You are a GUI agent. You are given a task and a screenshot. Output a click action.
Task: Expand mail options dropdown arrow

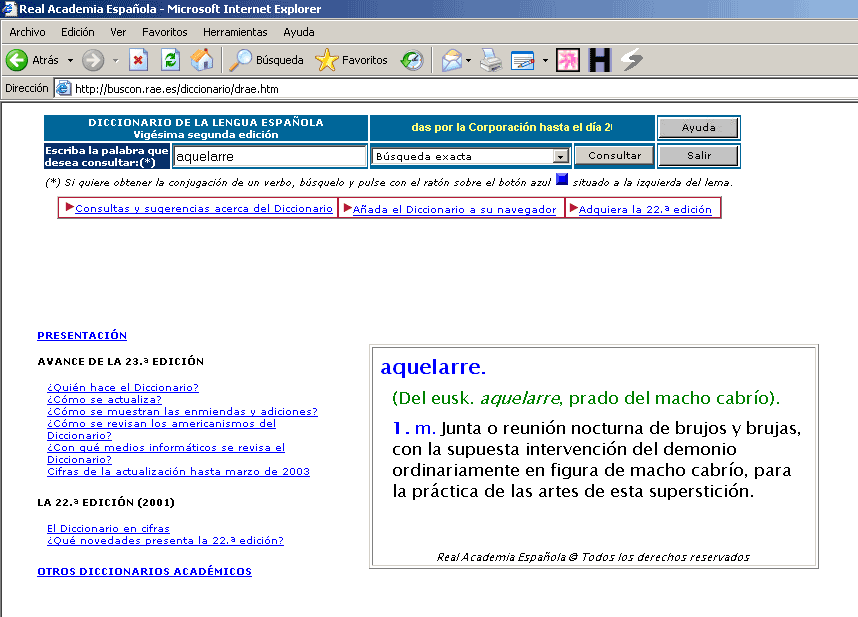click(x=468, y=60)
